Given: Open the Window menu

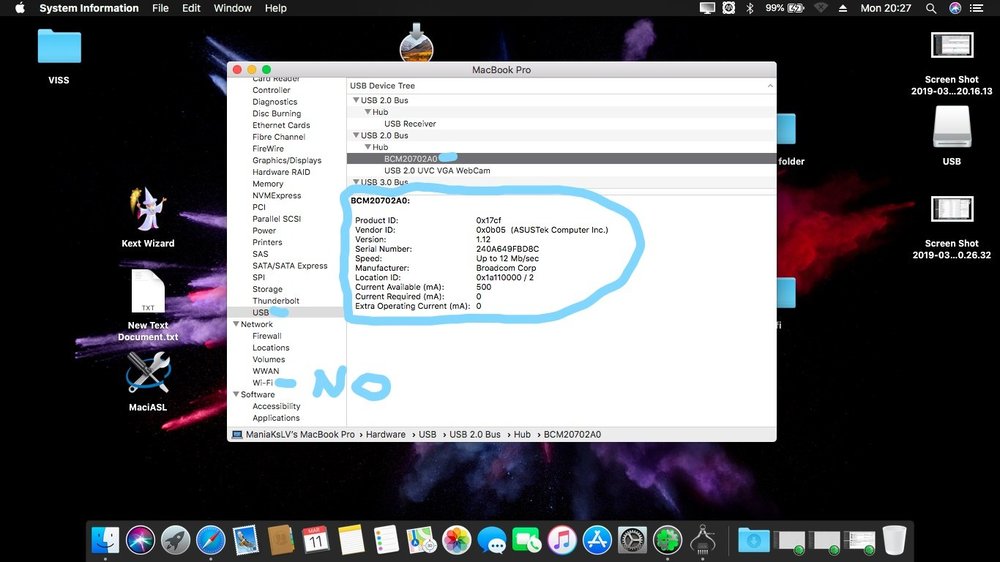Looking at the screenshot, I should pyautogui.click(x=232, y=8).
